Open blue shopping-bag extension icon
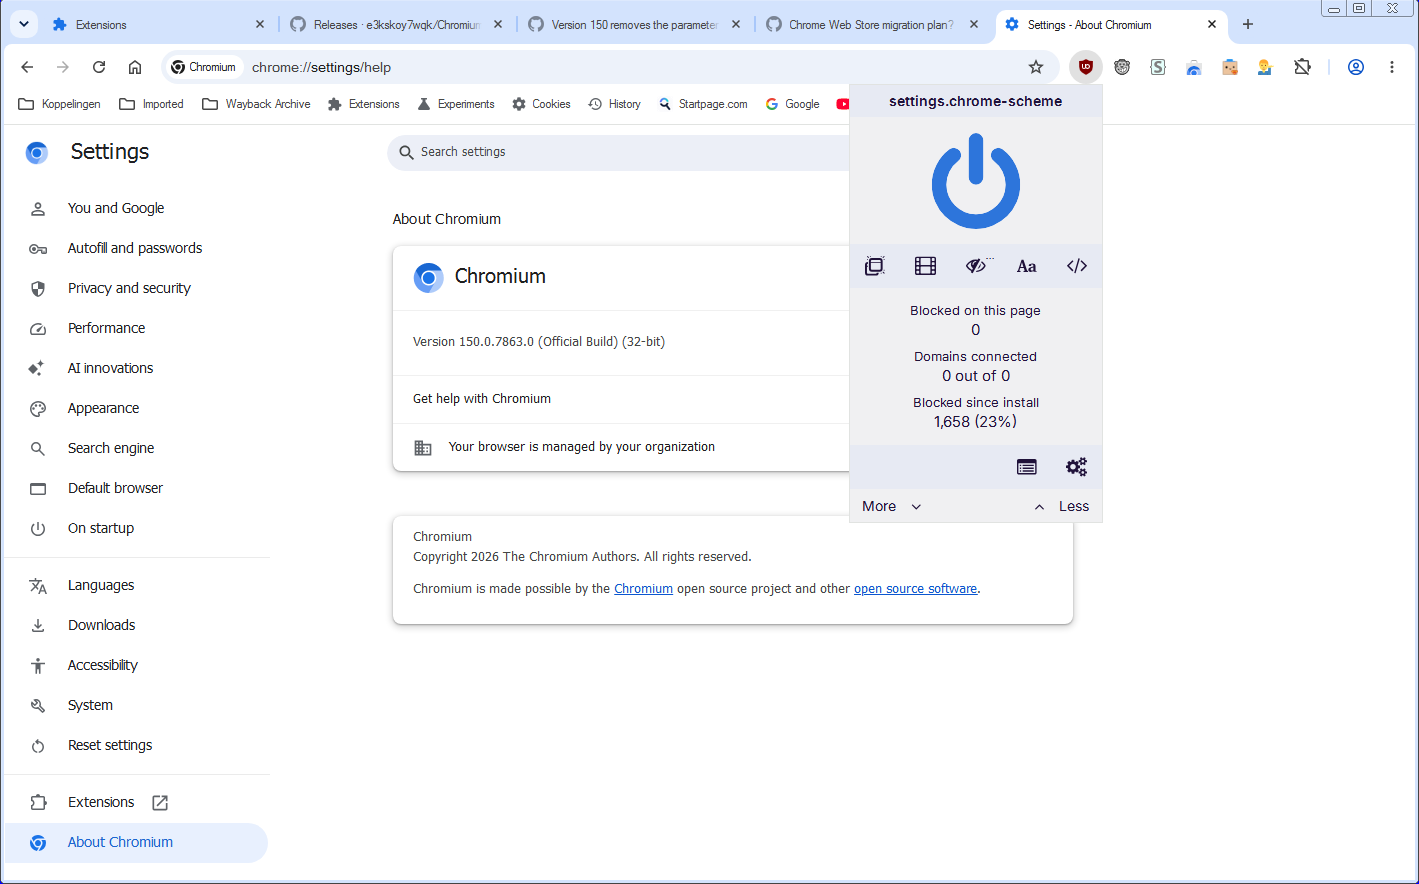 [x=1194, y=67]
